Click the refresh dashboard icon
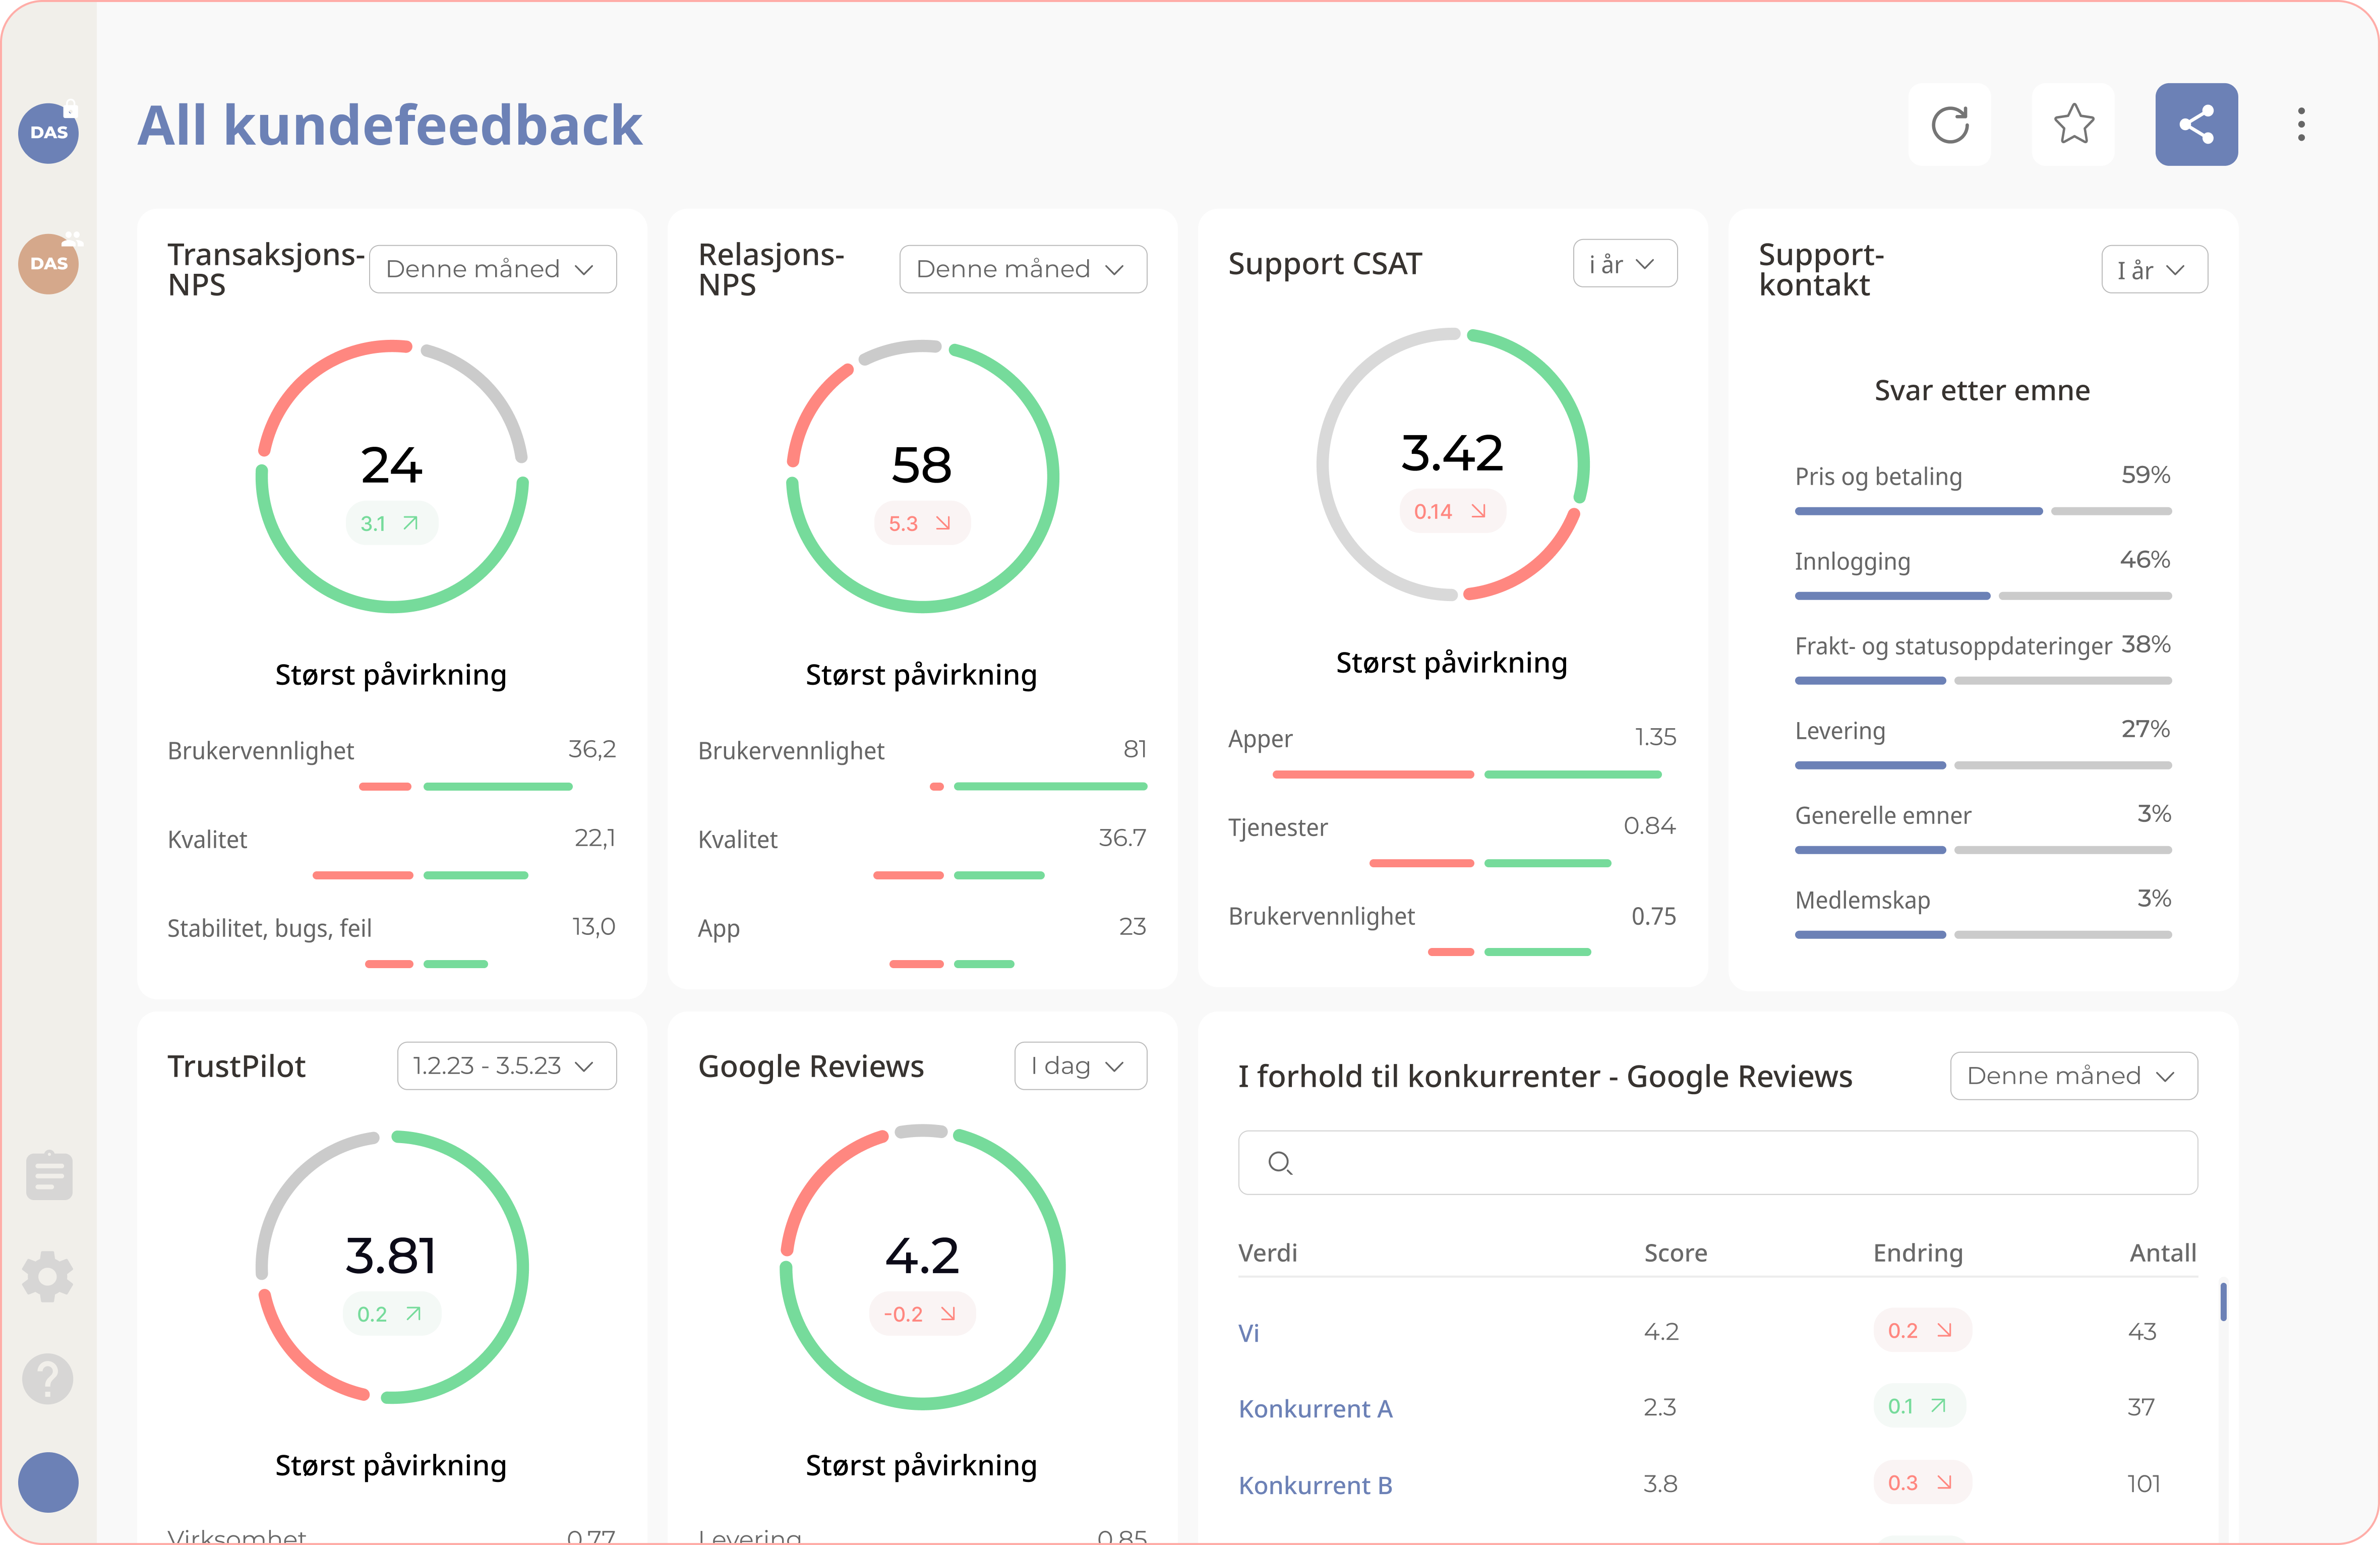This screenshot has width=2380, height=1545. coord(1949,125)
